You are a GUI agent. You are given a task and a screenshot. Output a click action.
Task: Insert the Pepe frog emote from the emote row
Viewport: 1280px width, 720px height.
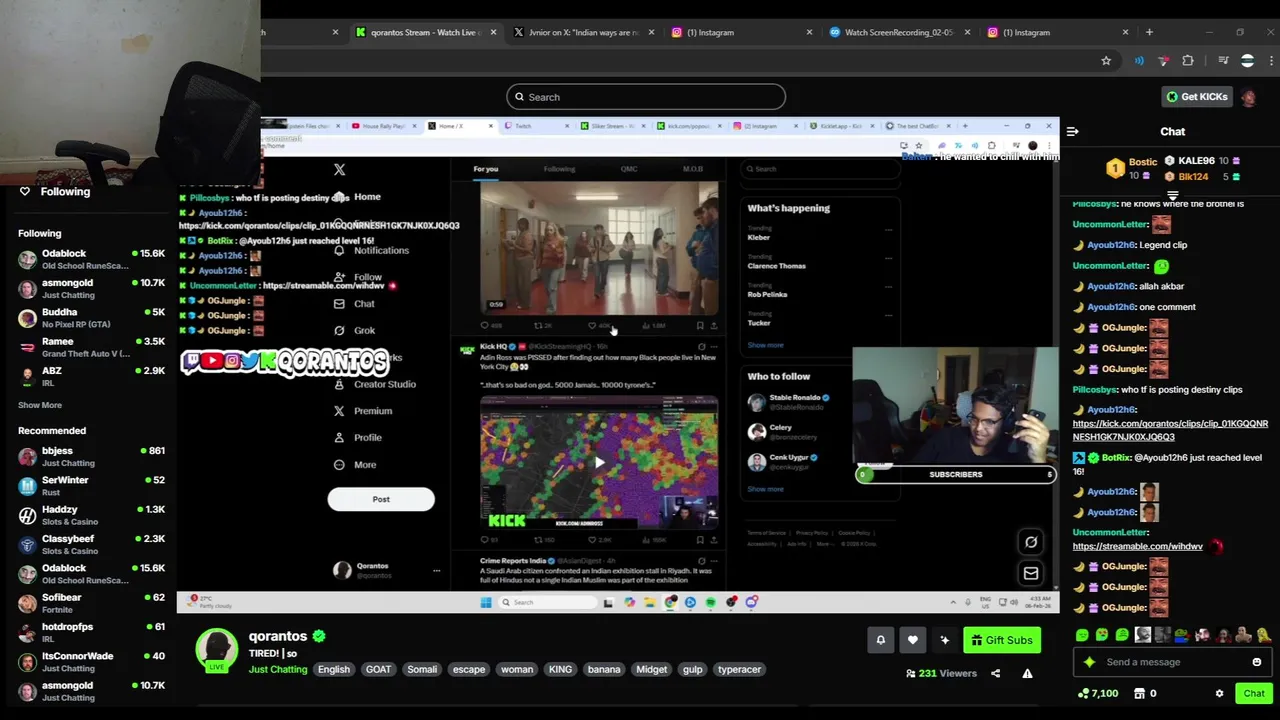(1182, 635)
